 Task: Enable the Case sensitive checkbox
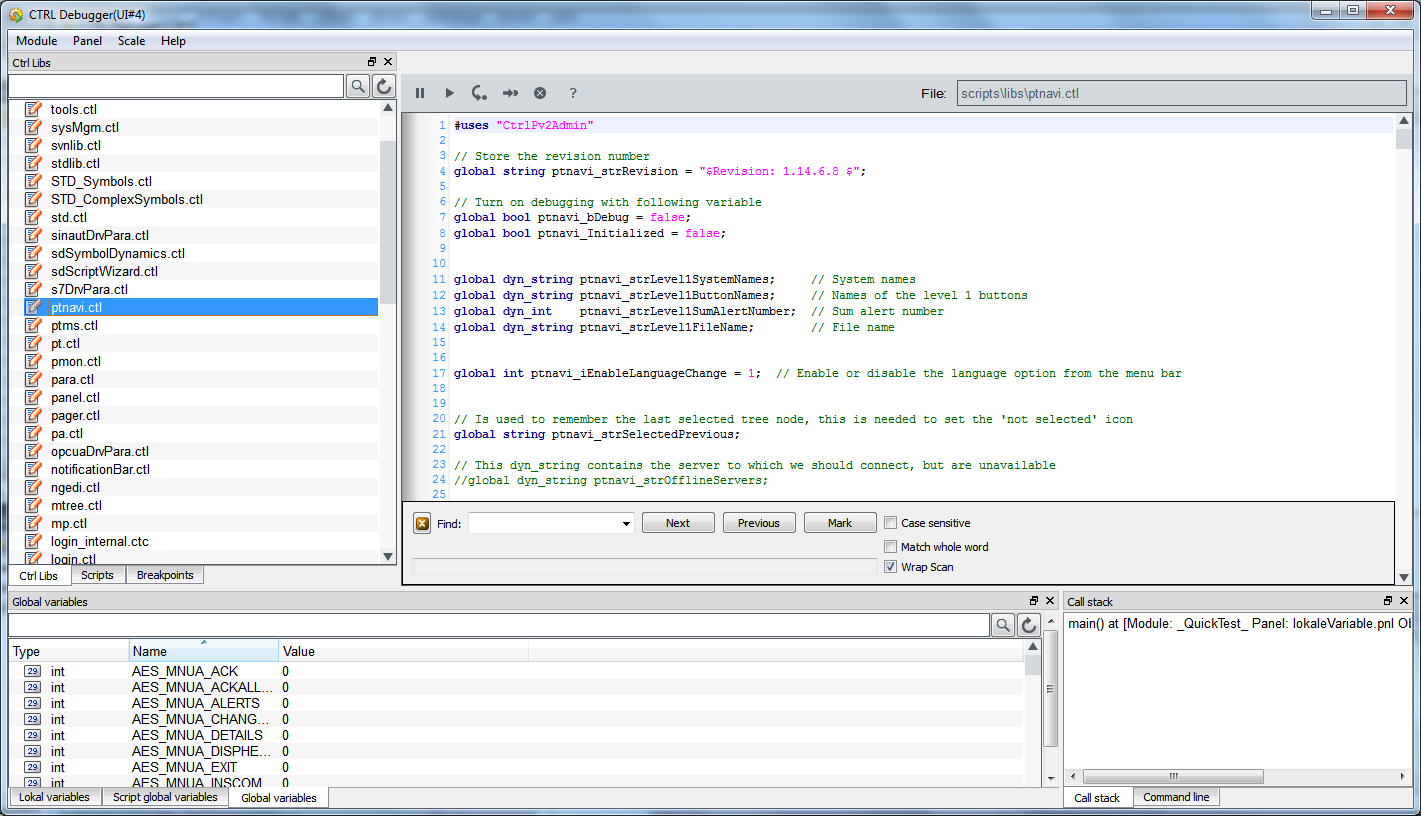click(x=890, y=523)
